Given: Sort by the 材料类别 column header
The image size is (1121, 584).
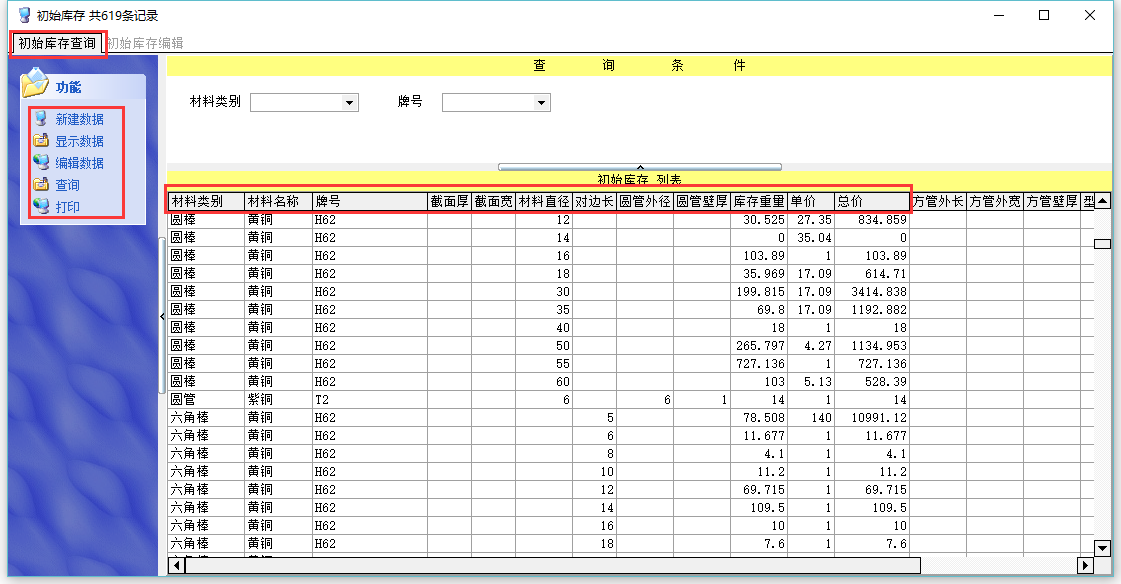Looking at the screenshot, I should tap(207, 202).
